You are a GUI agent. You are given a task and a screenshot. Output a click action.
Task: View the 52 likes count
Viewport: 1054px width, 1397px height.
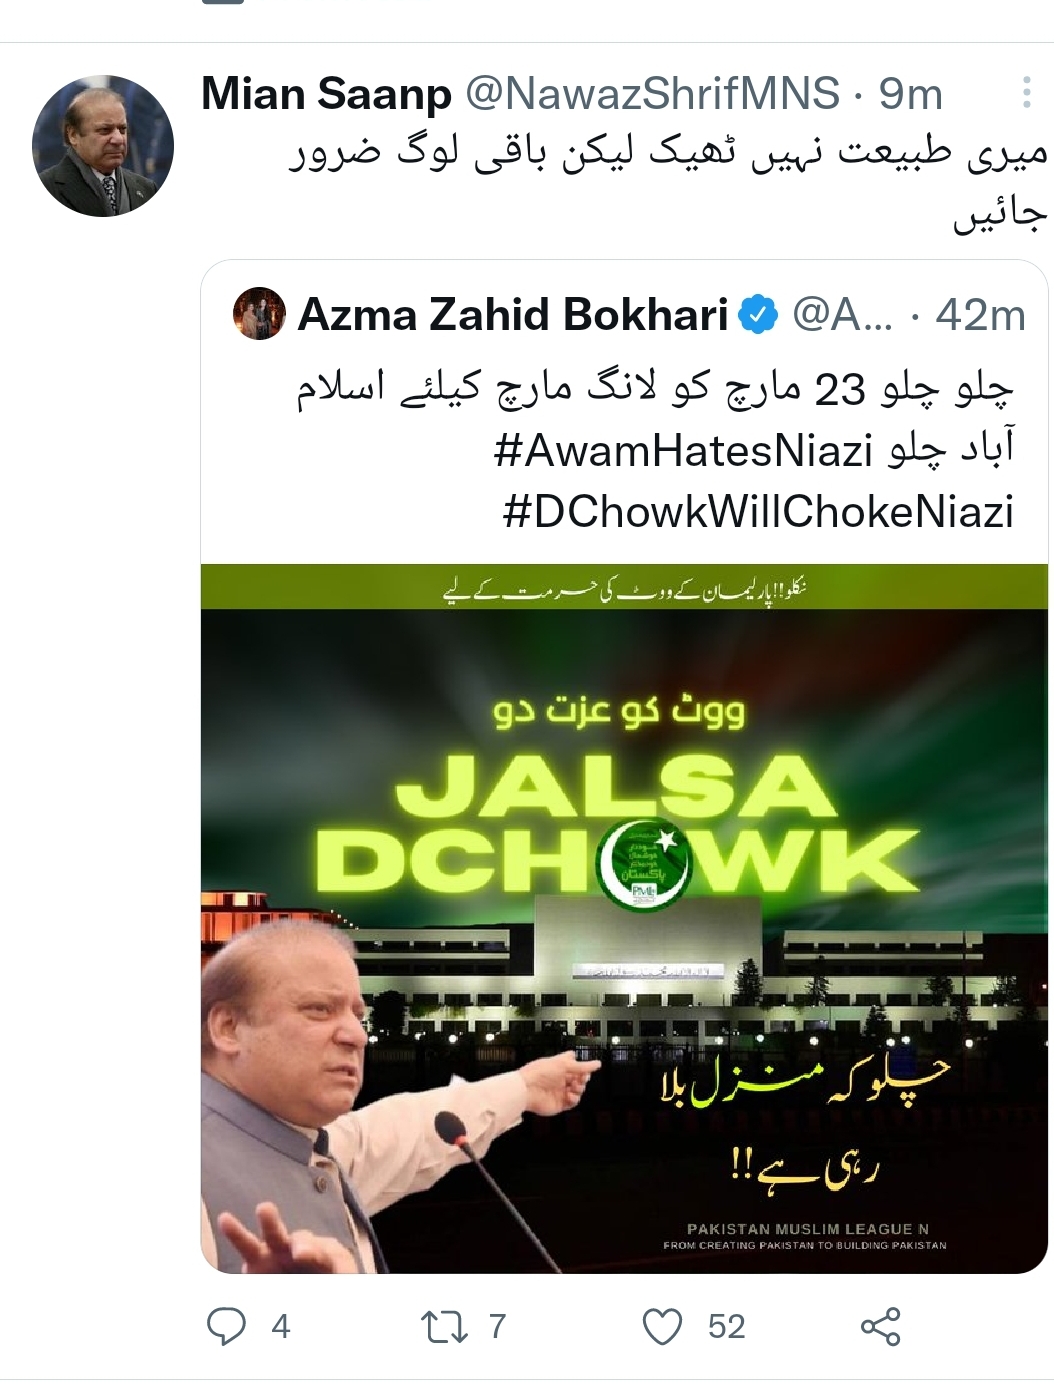click(x=727, y=1327)
